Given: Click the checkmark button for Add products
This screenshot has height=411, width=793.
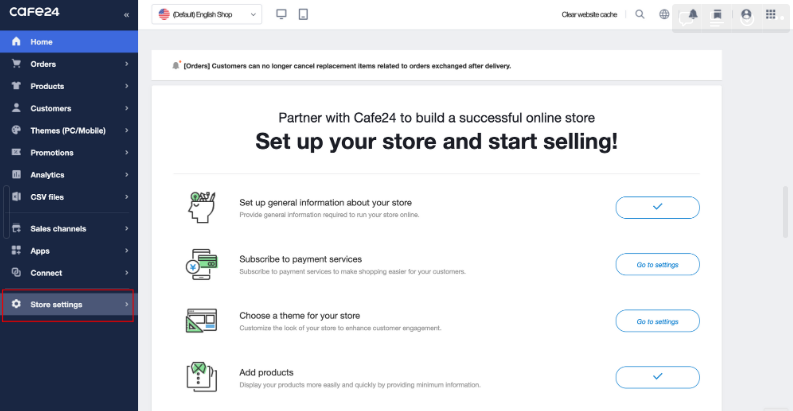Looking at the screenshot, I should (657, 376).
